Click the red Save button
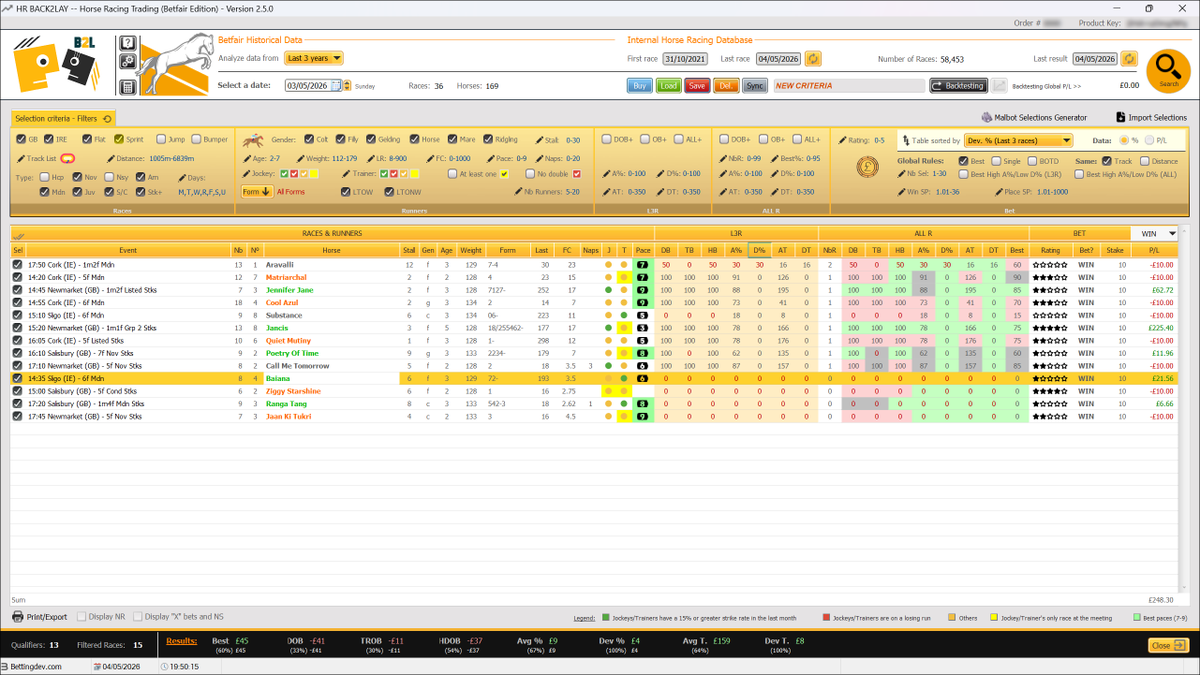Viewport: 1200px width, 675px height. [x=697, y=86]
